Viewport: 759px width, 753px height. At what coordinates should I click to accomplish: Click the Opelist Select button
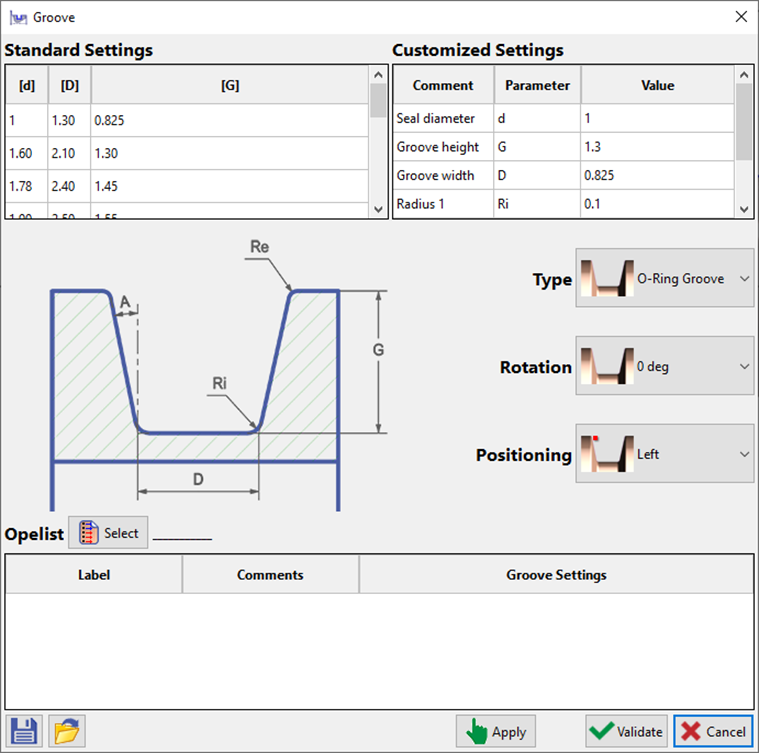108,533
